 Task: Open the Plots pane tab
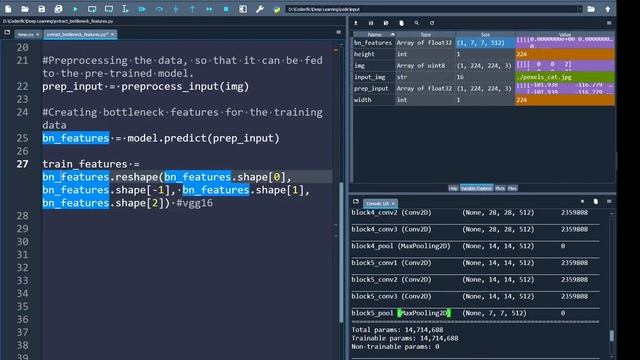pyautogui.click(x=500, y=188)
